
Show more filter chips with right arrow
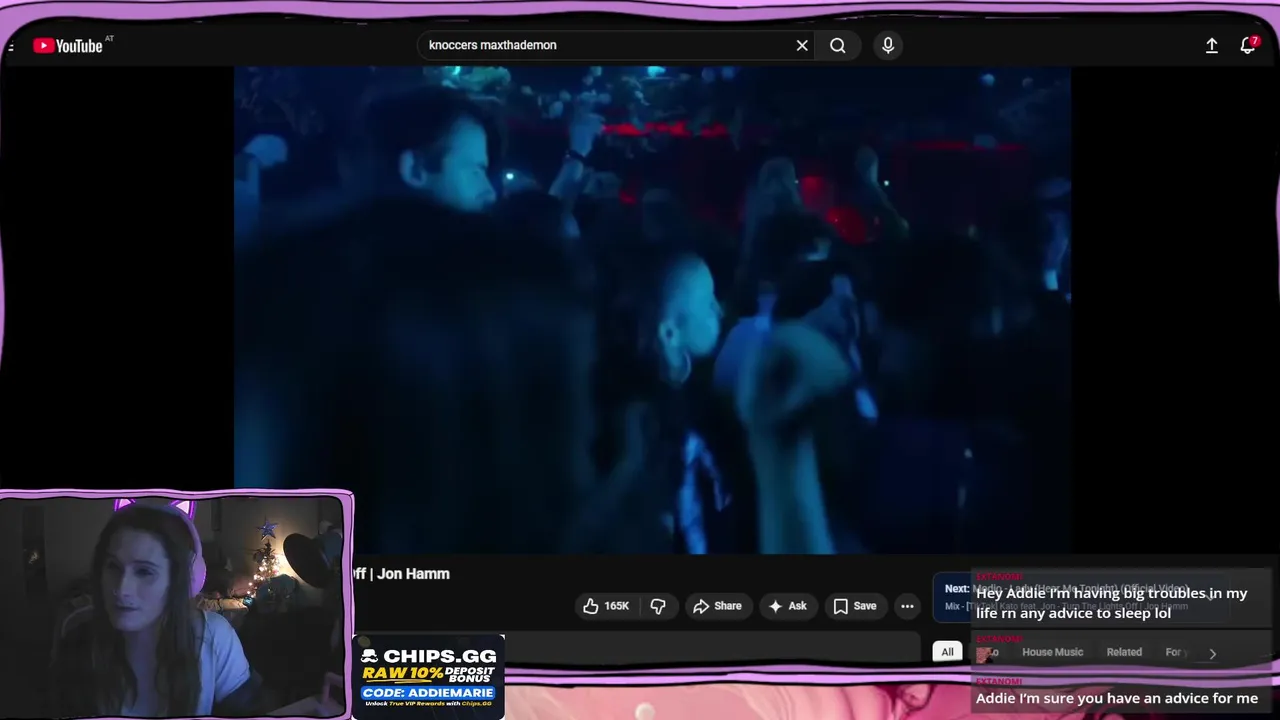click(1212, 653)
